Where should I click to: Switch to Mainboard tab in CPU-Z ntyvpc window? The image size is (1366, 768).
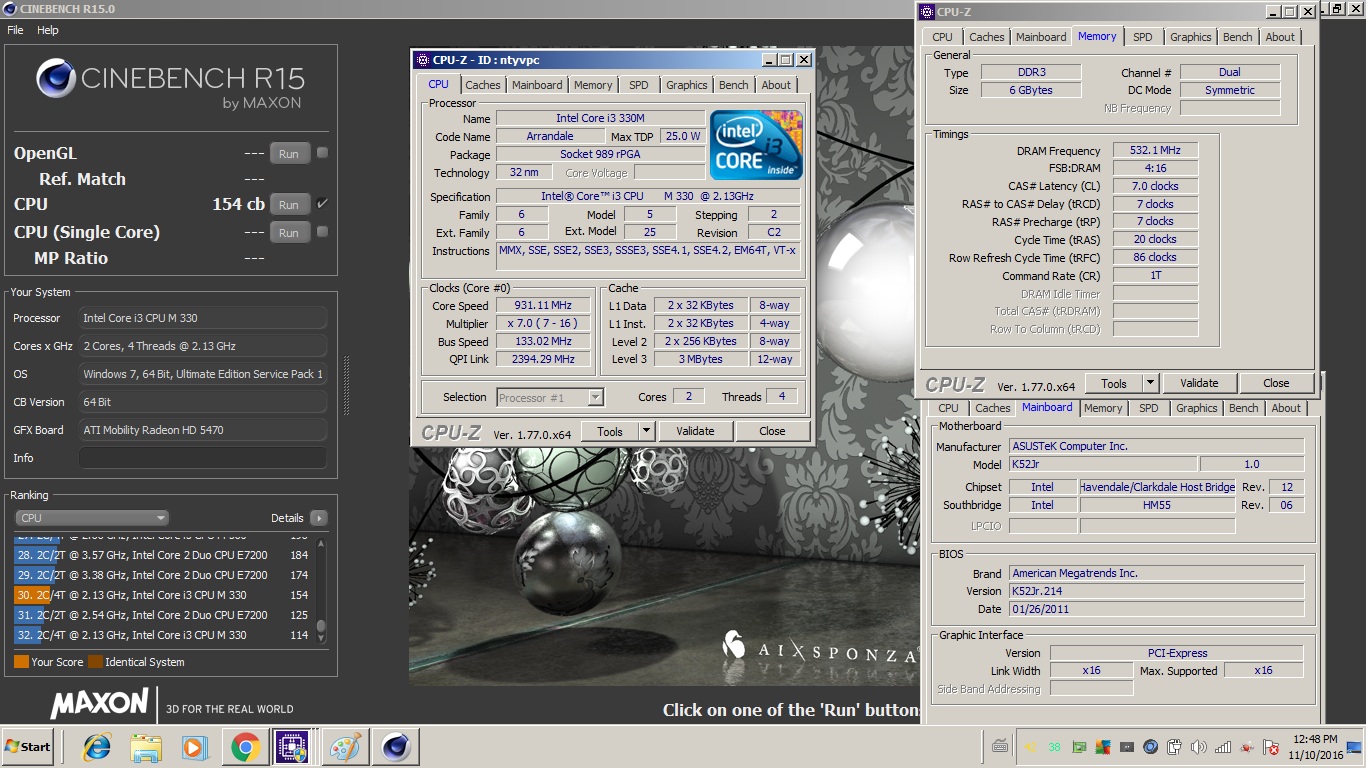[537, 85]
